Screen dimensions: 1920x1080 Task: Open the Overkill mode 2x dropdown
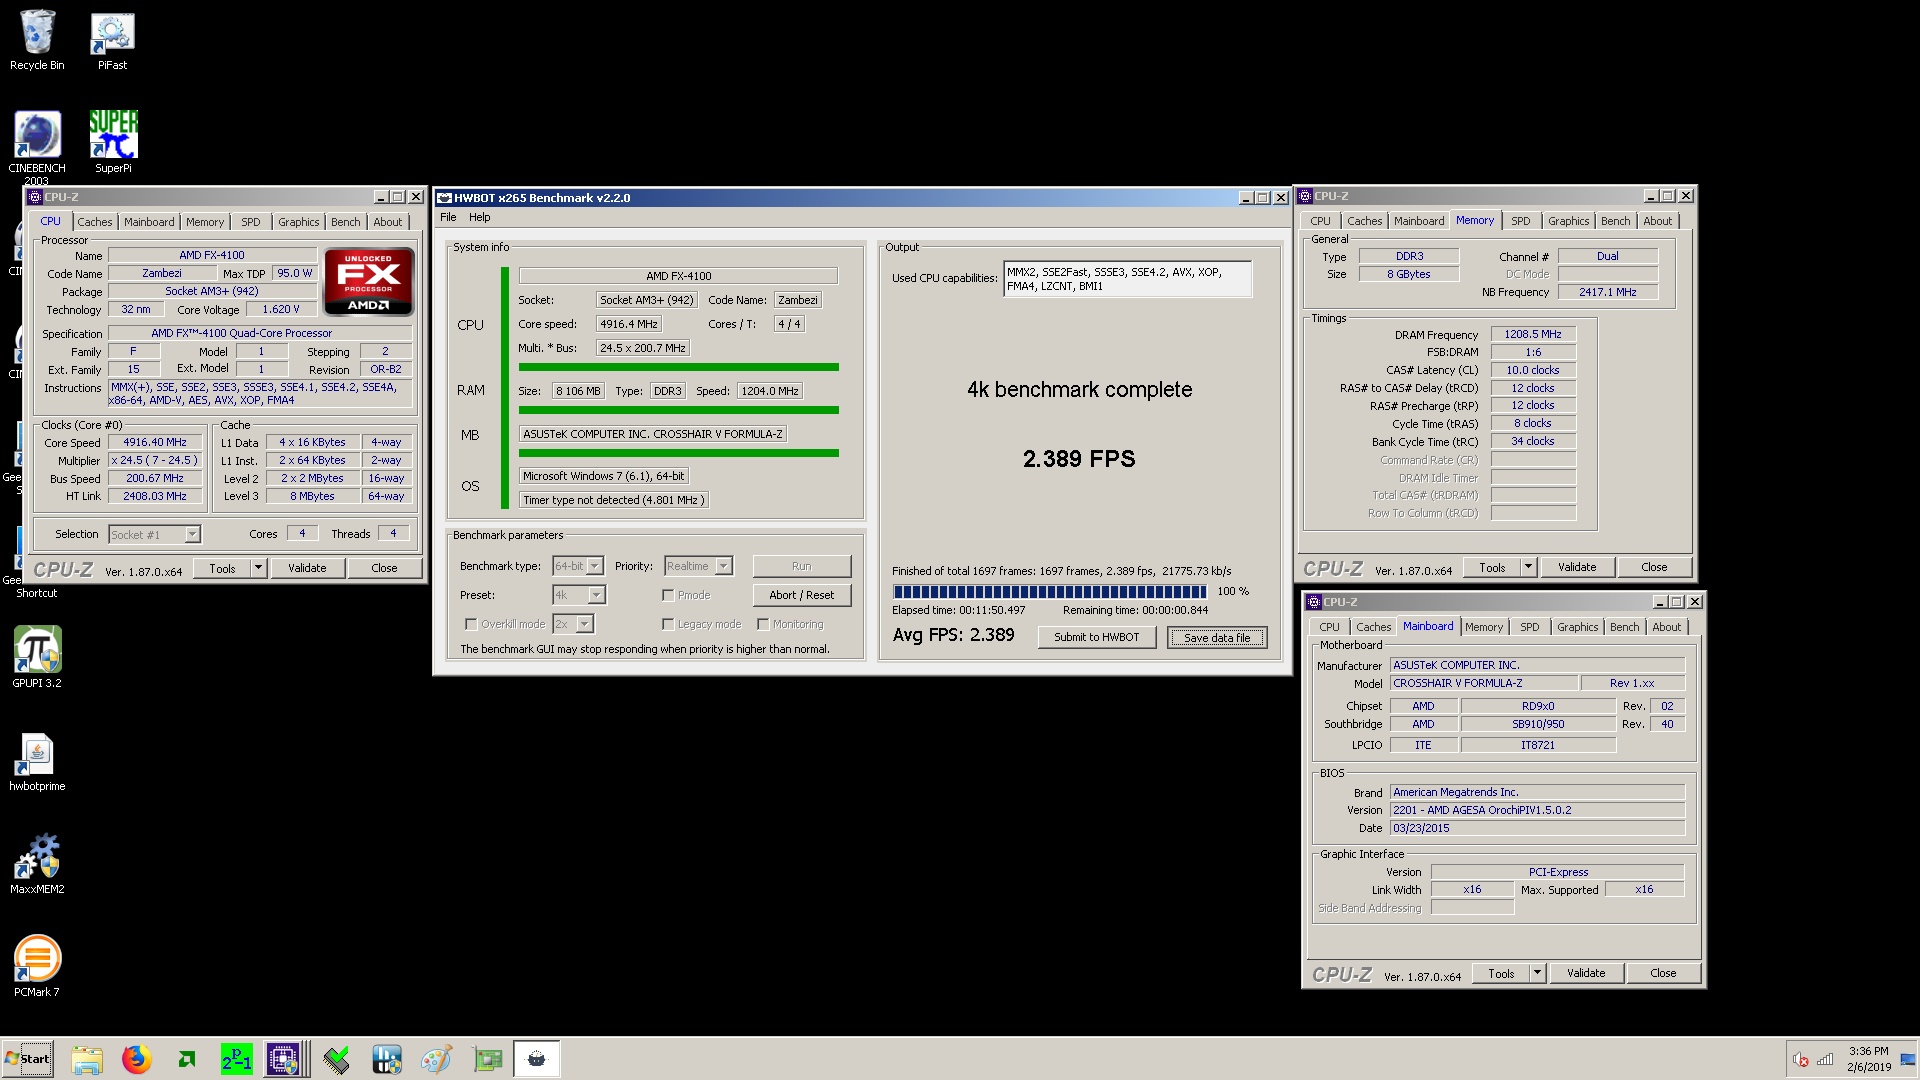click(x=573, y=624)
